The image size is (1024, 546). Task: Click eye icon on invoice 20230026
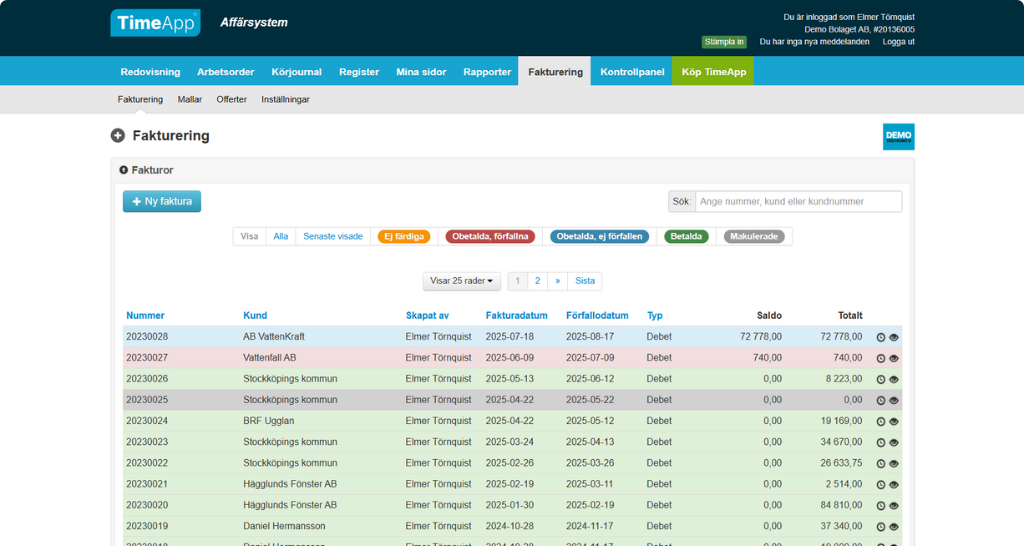tap(894, 379)
